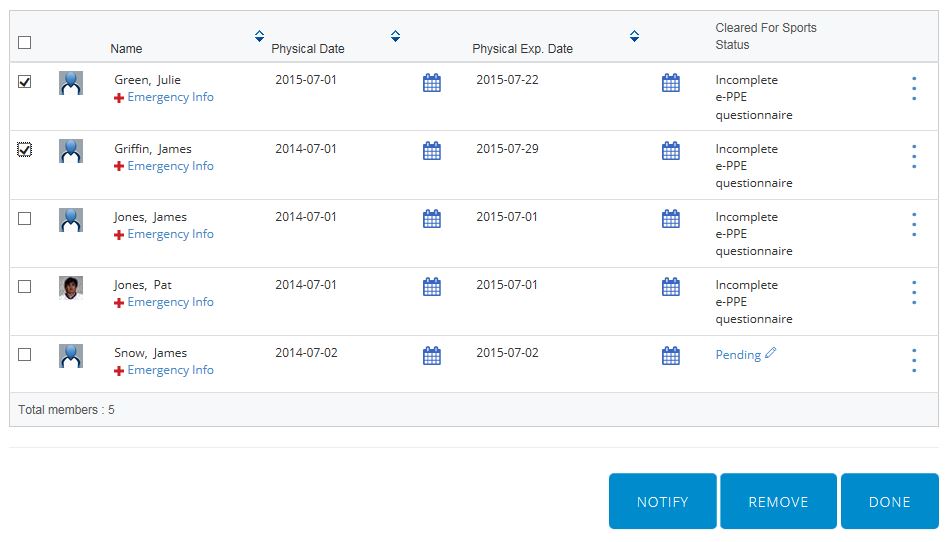Check the checkbox for James Jones

(x=24, y=218)
